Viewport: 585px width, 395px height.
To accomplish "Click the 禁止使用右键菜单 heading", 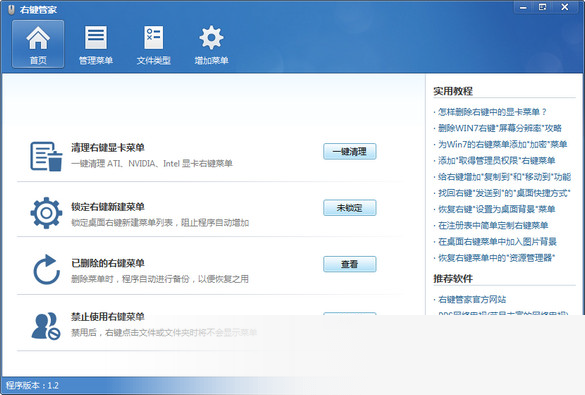I will (x=108, y=317).
